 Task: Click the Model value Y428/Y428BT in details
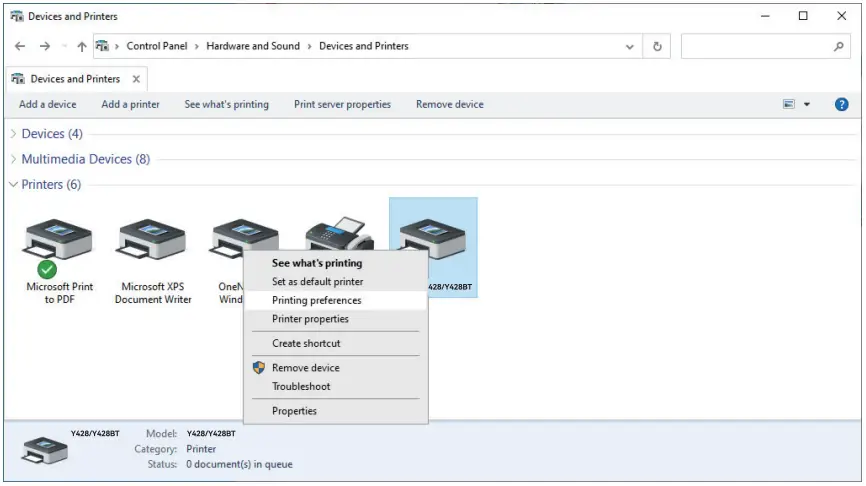(211, 434)
